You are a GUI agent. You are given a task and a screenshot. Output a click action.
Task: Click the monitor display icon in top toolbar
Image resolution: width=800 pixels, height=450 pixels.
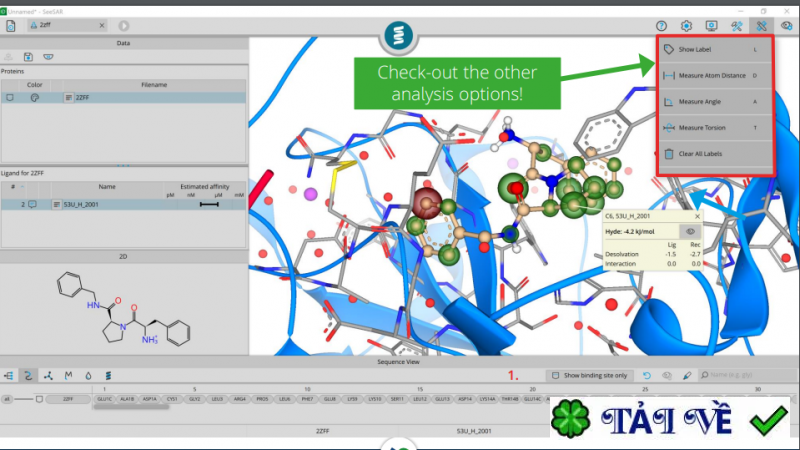[x=711, y=26]
